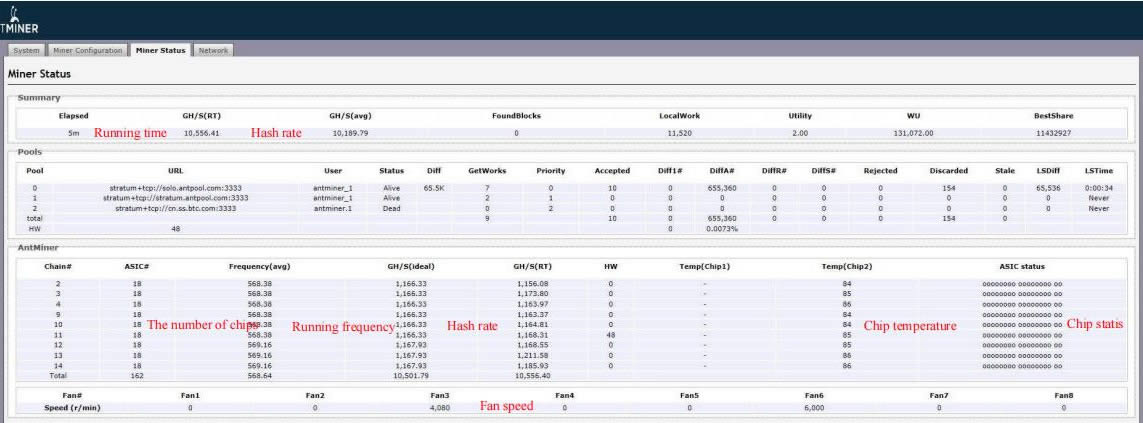Switch to the Miner Configuration tab
Viewport: 1143px width, 423px height.
pos(87,50)
